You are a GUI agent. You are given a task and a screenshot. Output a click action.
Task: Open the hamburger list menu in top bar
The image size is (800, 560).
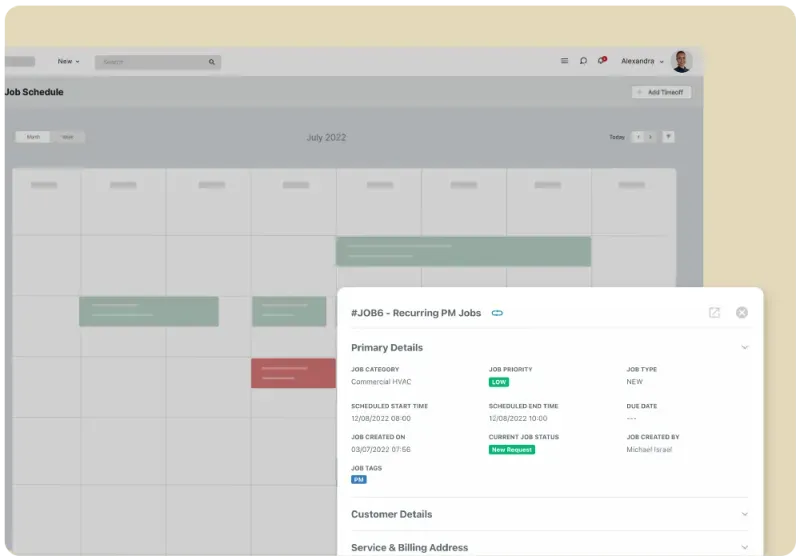(564, 61)
